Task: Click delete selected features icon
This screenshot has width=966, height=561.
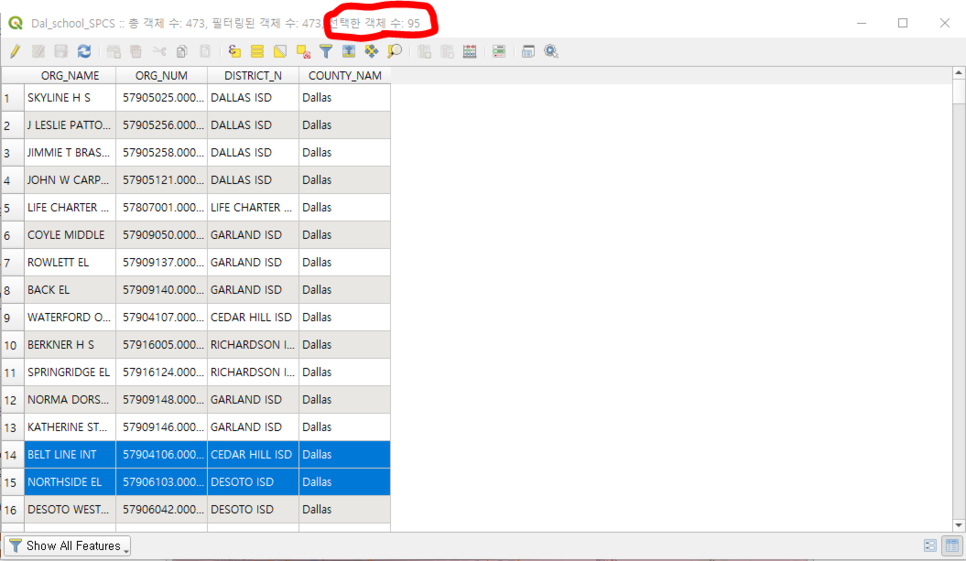Action: 136,52
